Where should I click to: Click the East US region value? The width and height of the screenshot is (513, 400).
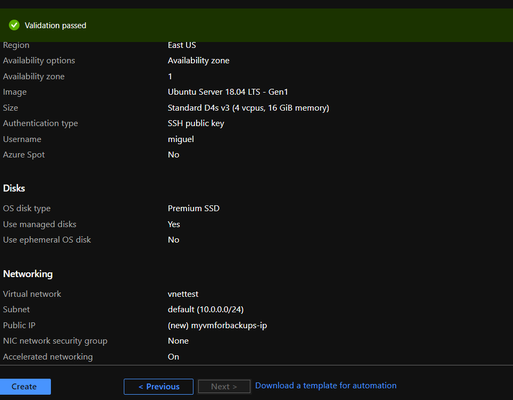pos(182,45)
